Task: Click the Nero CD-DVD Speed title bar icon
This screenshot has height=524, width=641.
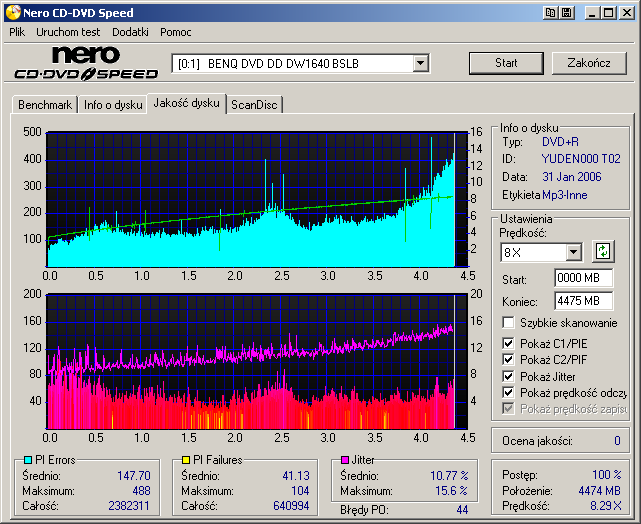Action: tap(13, 12)
